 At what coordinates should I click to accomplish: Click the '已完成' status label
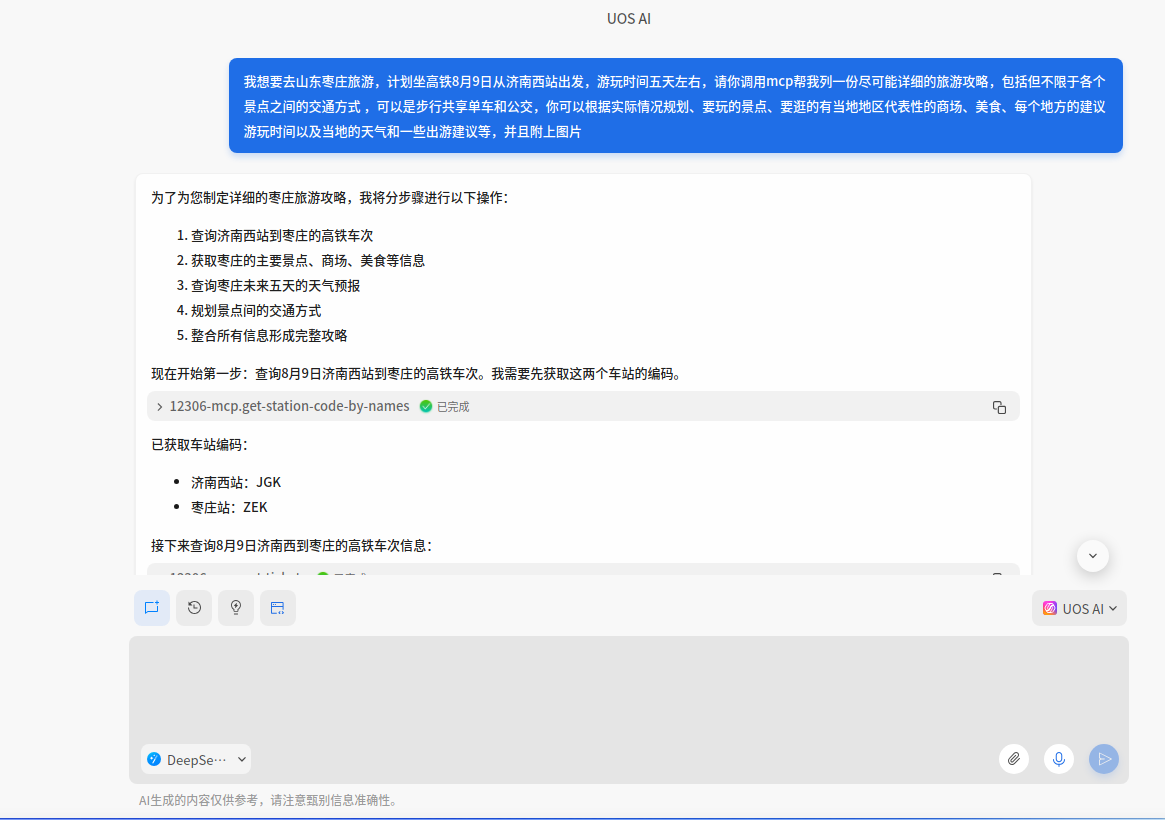point(453,406)
